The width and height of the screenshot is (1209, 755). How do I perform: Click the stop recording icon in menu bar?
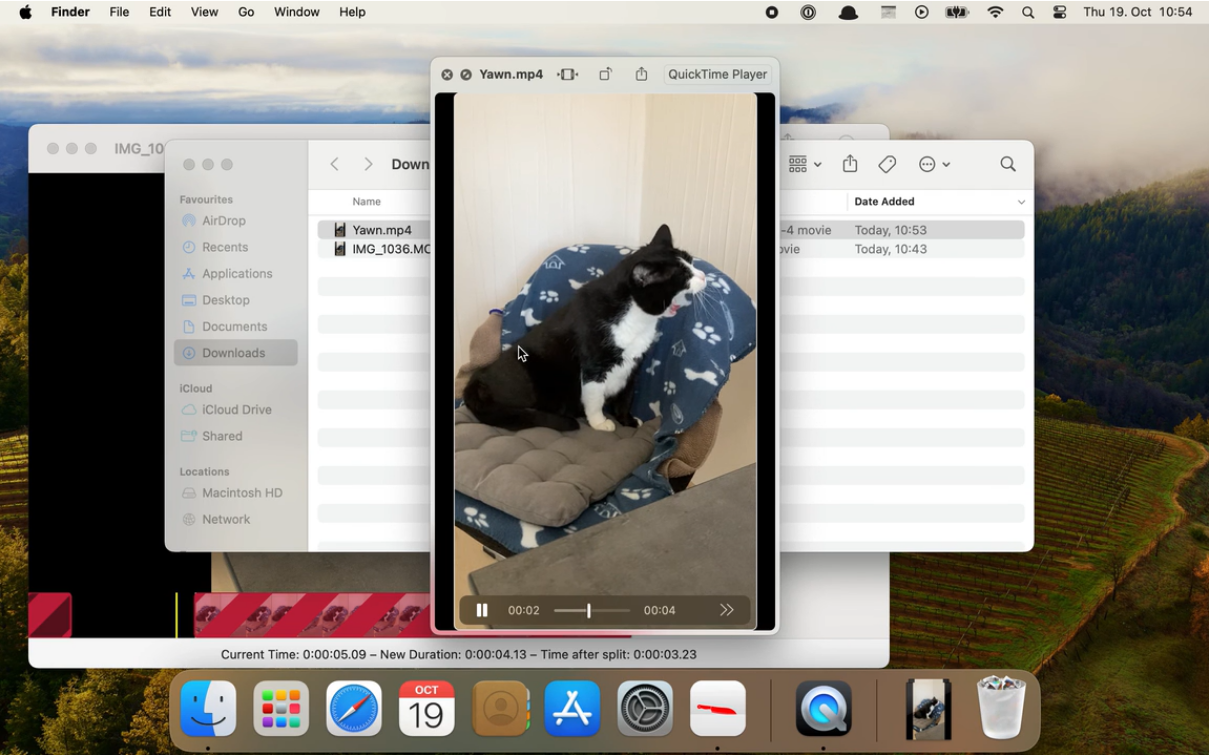point(772,12)
